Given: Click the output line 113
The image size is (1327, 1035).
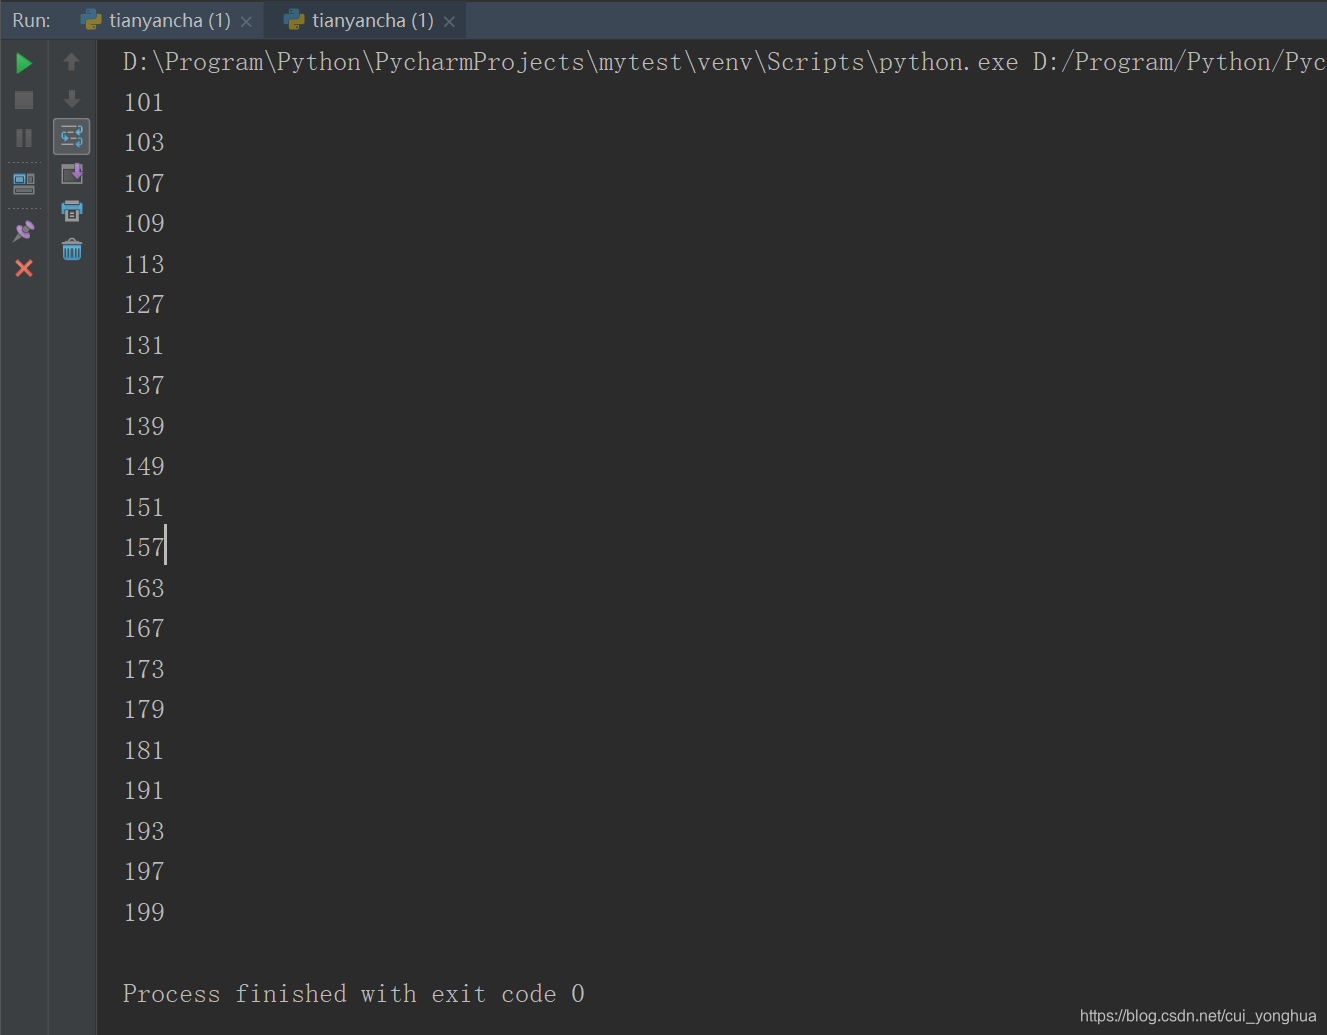Looking at the screenshot, I should (x=144, y=264).
